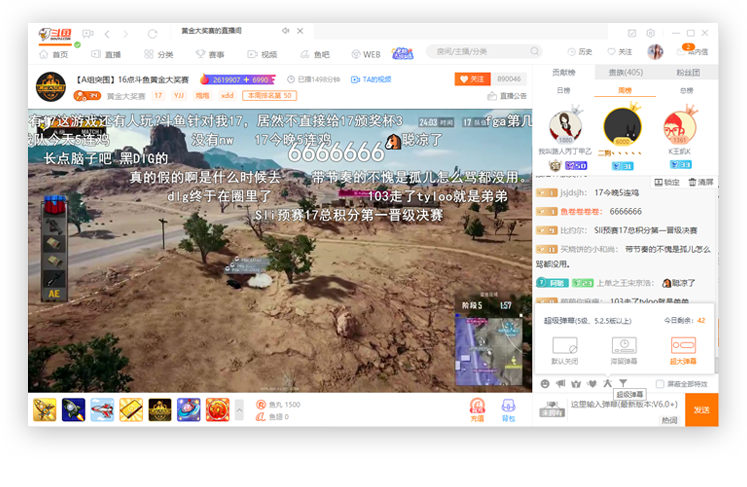Click the funnel chat filter icon
This screenshot has height=487, width=747.
(x=623, y=383)
